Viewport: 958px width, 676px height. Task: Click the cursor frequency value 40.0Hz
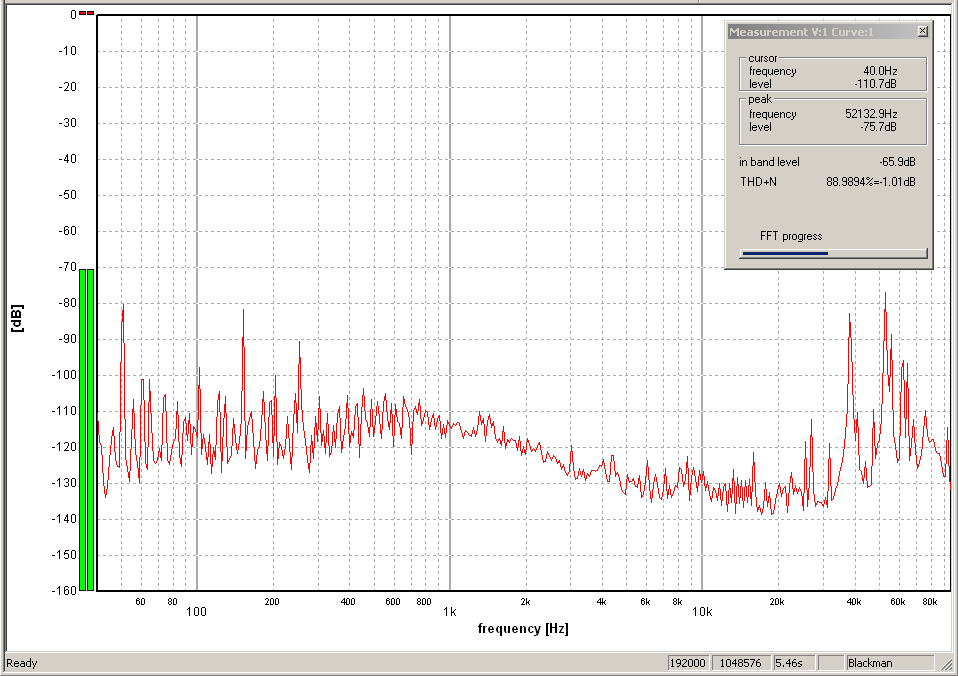tap(879, 71)
